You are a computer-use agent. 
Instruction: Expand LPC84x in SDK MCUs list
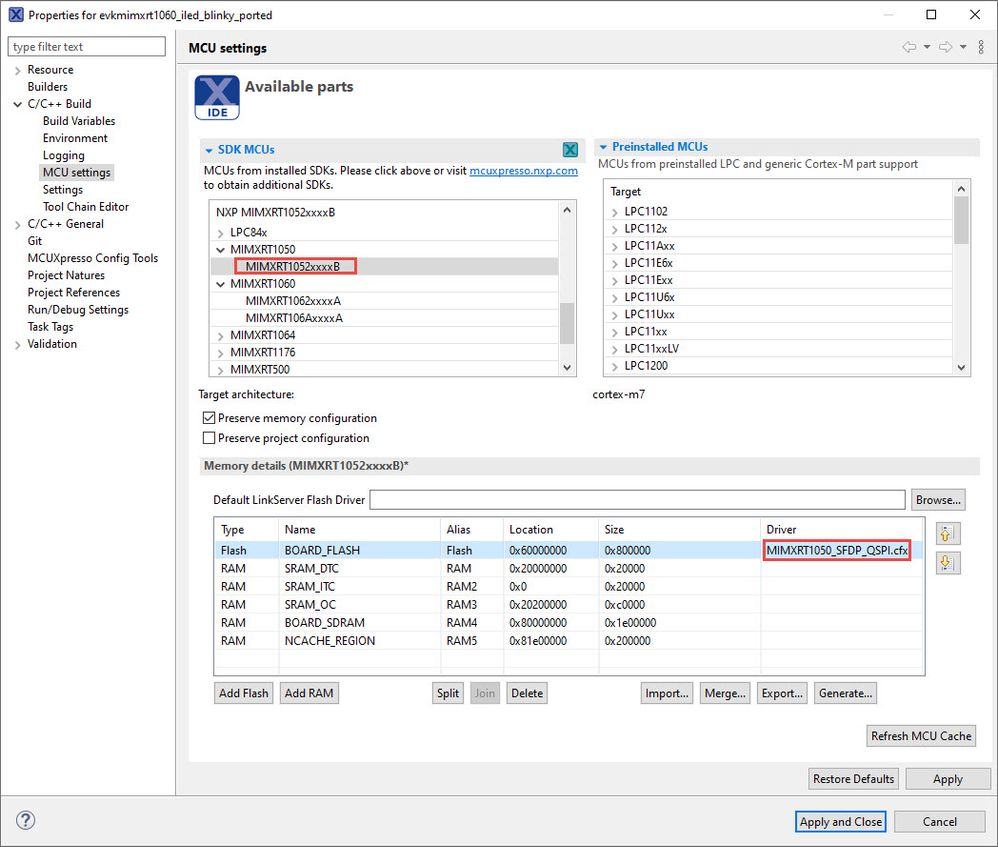[220, 233]
